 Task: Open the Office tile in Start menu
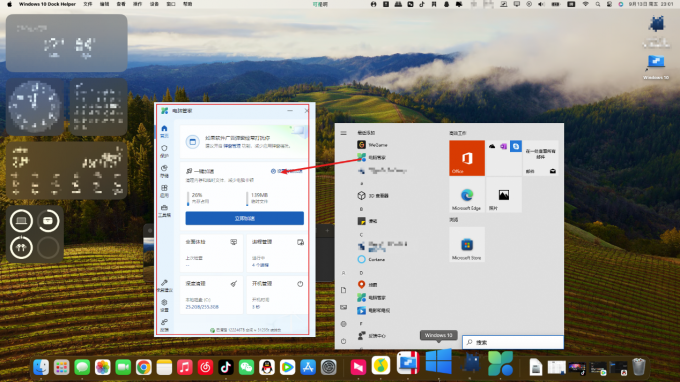tap(467, 158)
